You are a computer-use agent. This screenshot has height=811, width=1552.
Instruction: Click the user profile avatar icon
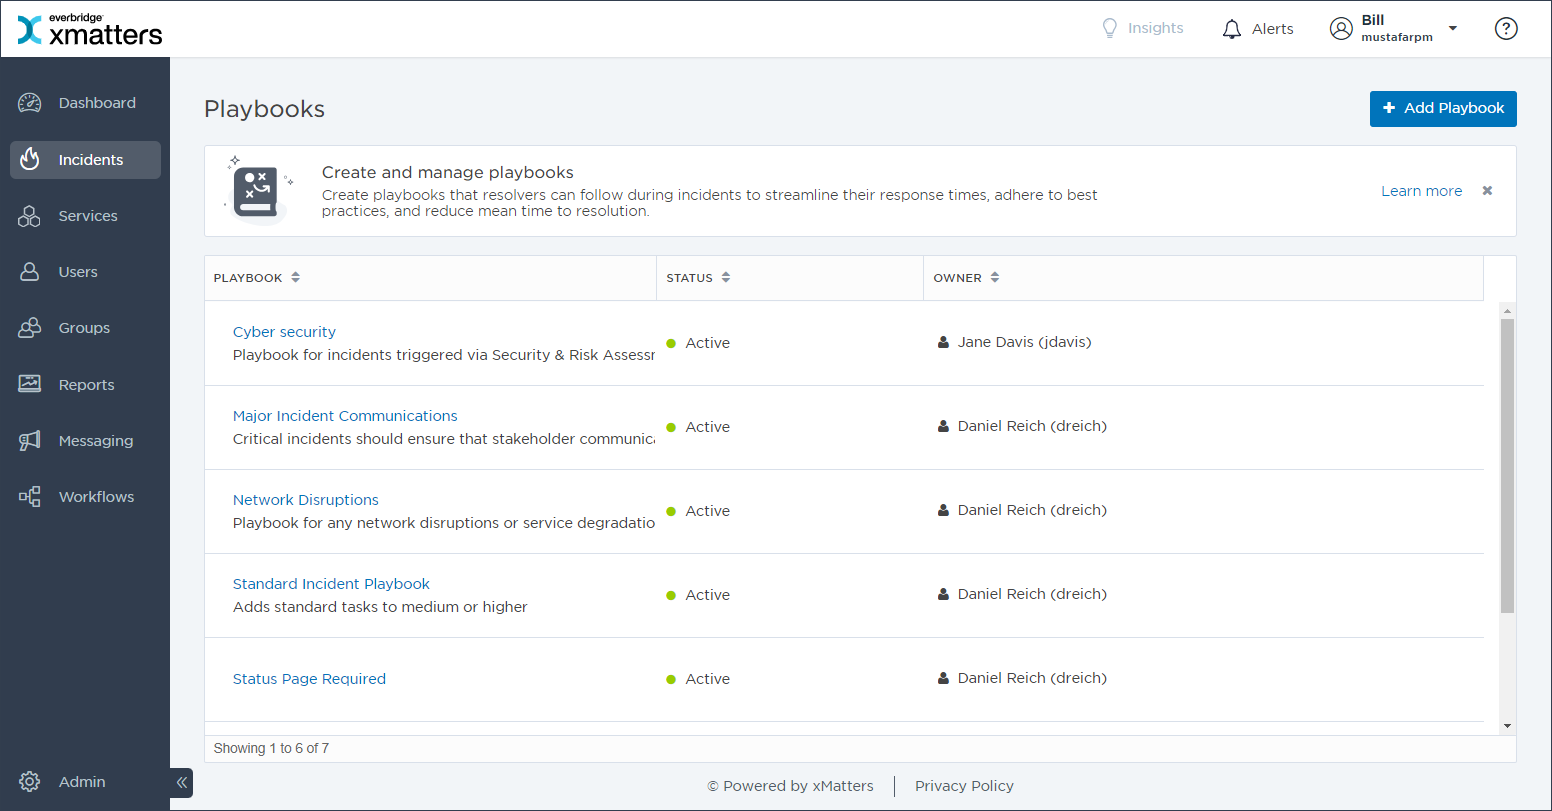[x=1341, y=29]
